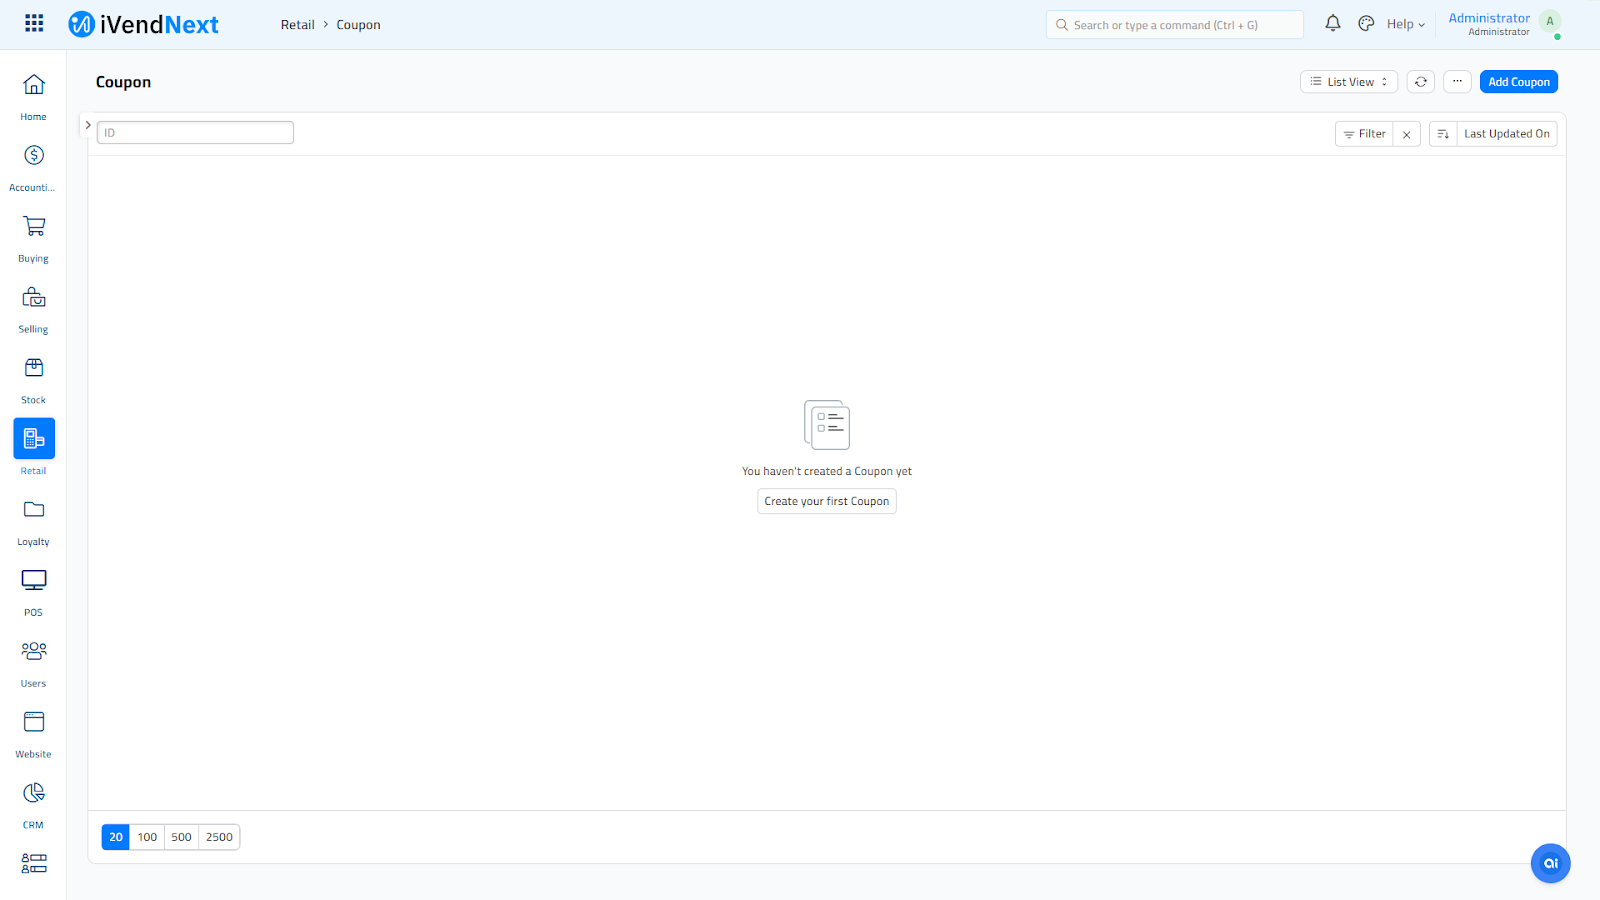Toggle the sort direction button
1600x900 pixels.
pyautogui.click(x=1443, y=134)
